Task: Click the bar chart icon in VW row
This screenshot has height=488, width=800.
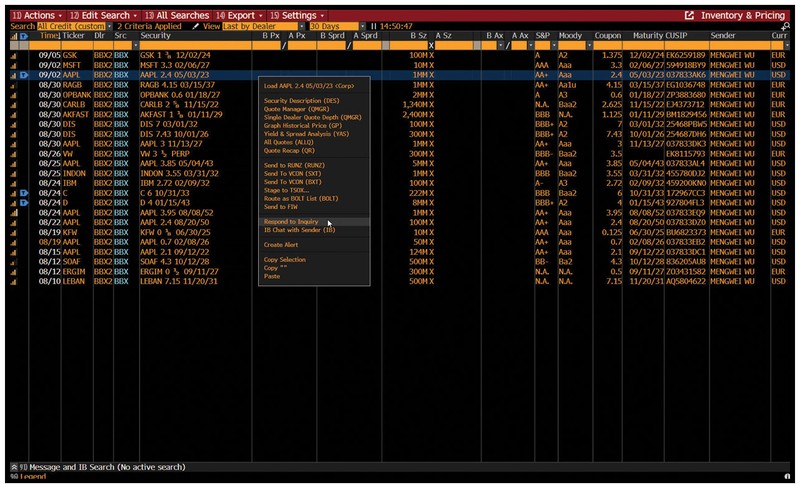Action: pos(14,154)
